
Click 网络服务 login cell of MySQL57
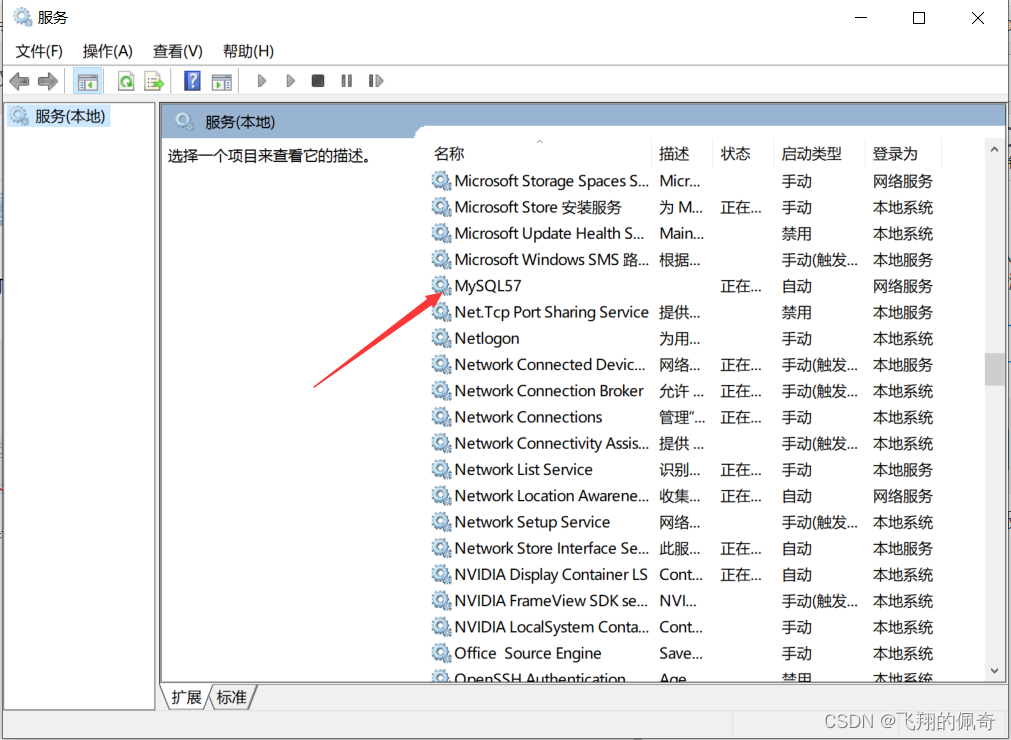903,286
